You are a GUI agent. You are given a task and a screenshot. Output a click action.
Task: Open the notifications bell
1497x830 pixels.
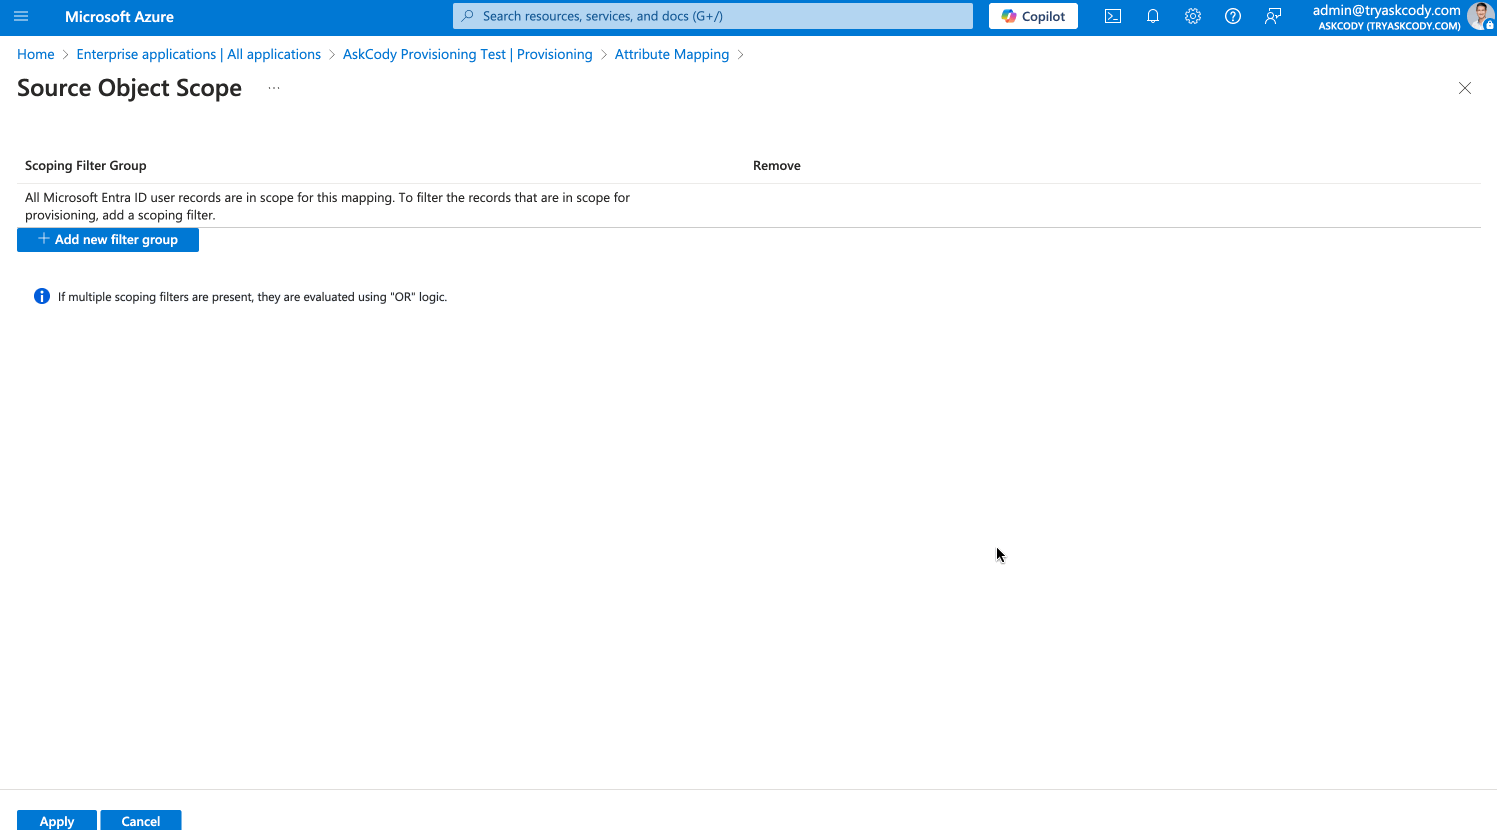tap(1153, 16)
